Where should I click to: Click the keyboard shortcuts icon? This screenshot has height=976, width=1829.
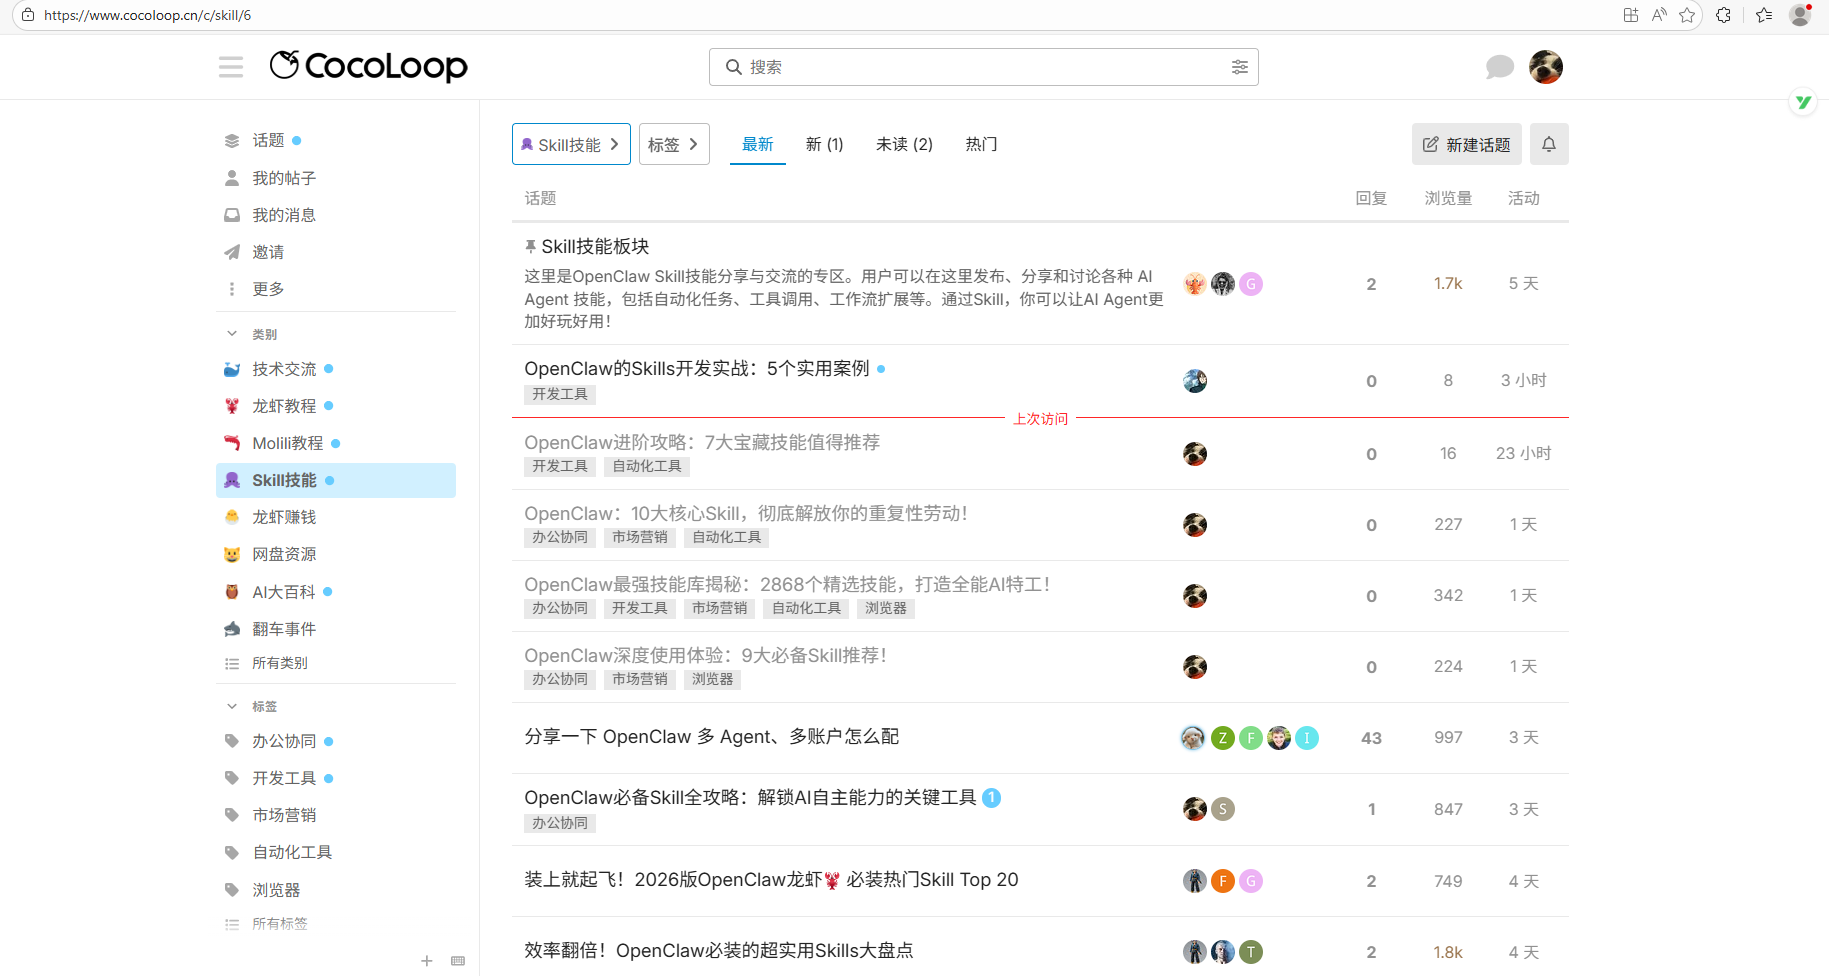[458, 961]
